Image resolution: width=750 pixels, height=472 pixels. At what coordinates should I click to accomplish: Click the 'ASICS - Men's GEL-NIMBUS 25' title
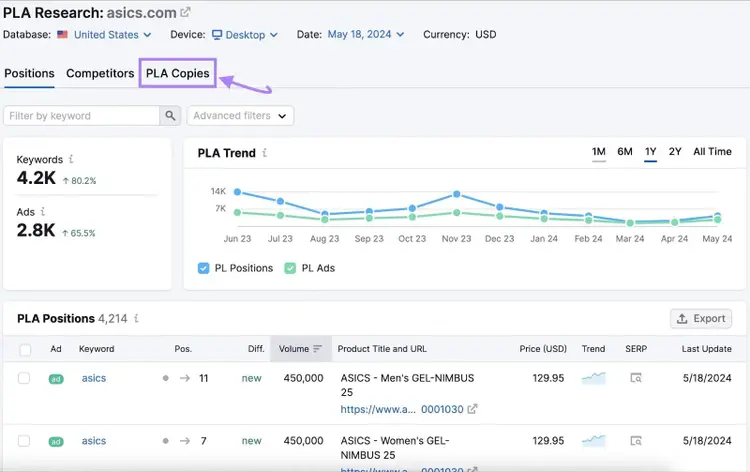tap(407, 385)
